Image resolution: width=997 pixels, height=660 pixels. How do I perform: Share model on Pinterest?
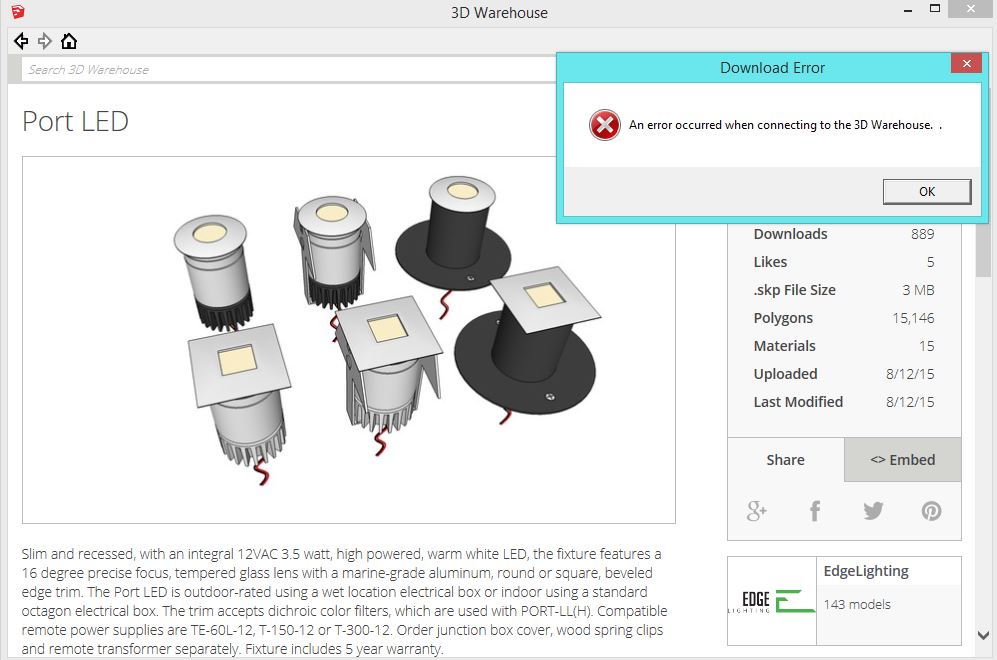tap(931, 511)
